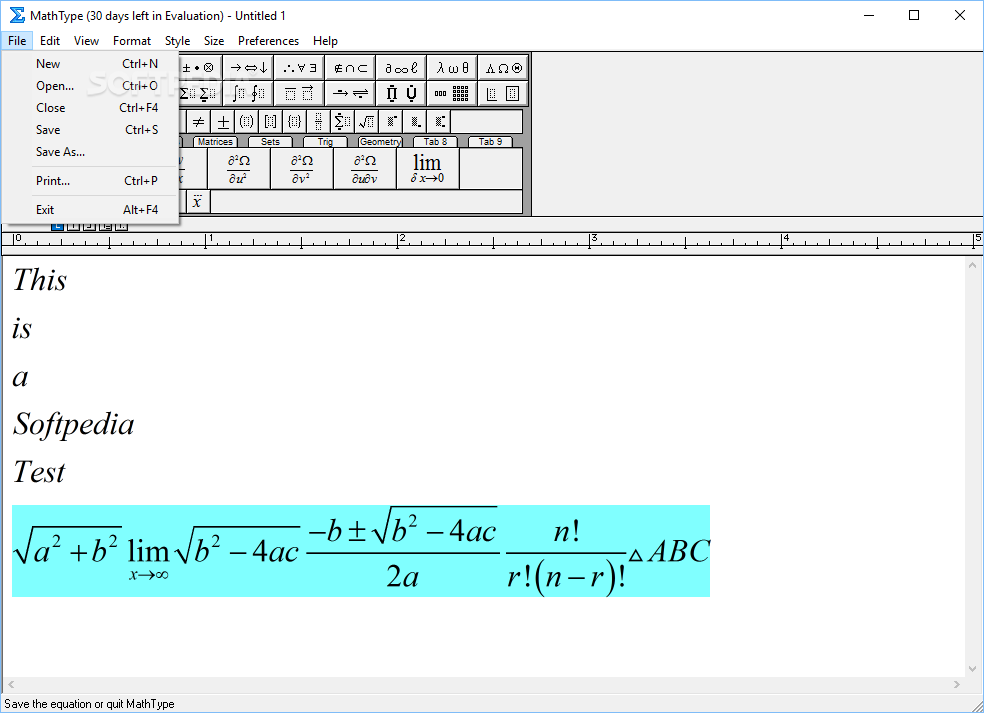Open the operator symbols palette (±•⊗)
This screenshot has height=713, width=984.
pyautogui.click(x=199, y=68)
